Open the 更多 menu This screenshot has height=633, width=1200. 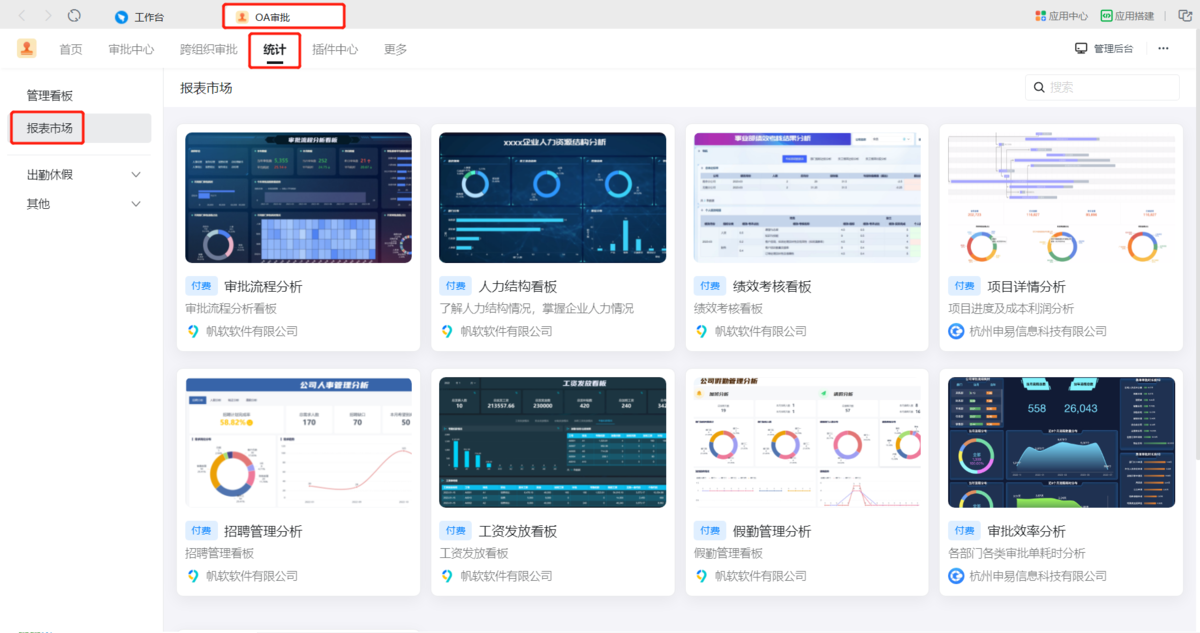(396, 49)
